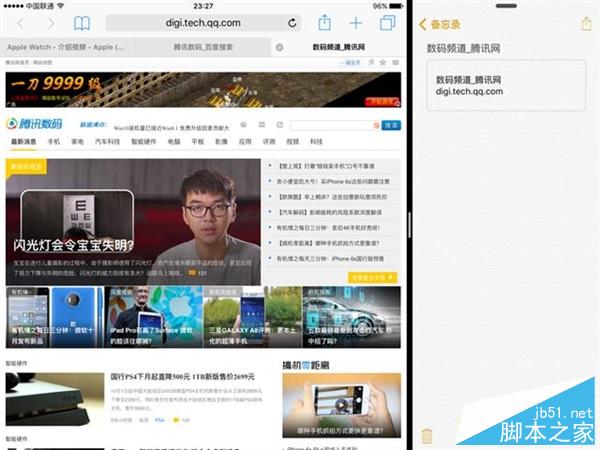
Task: Open the 平板 nav category
Action: click(x=198, y=142)
